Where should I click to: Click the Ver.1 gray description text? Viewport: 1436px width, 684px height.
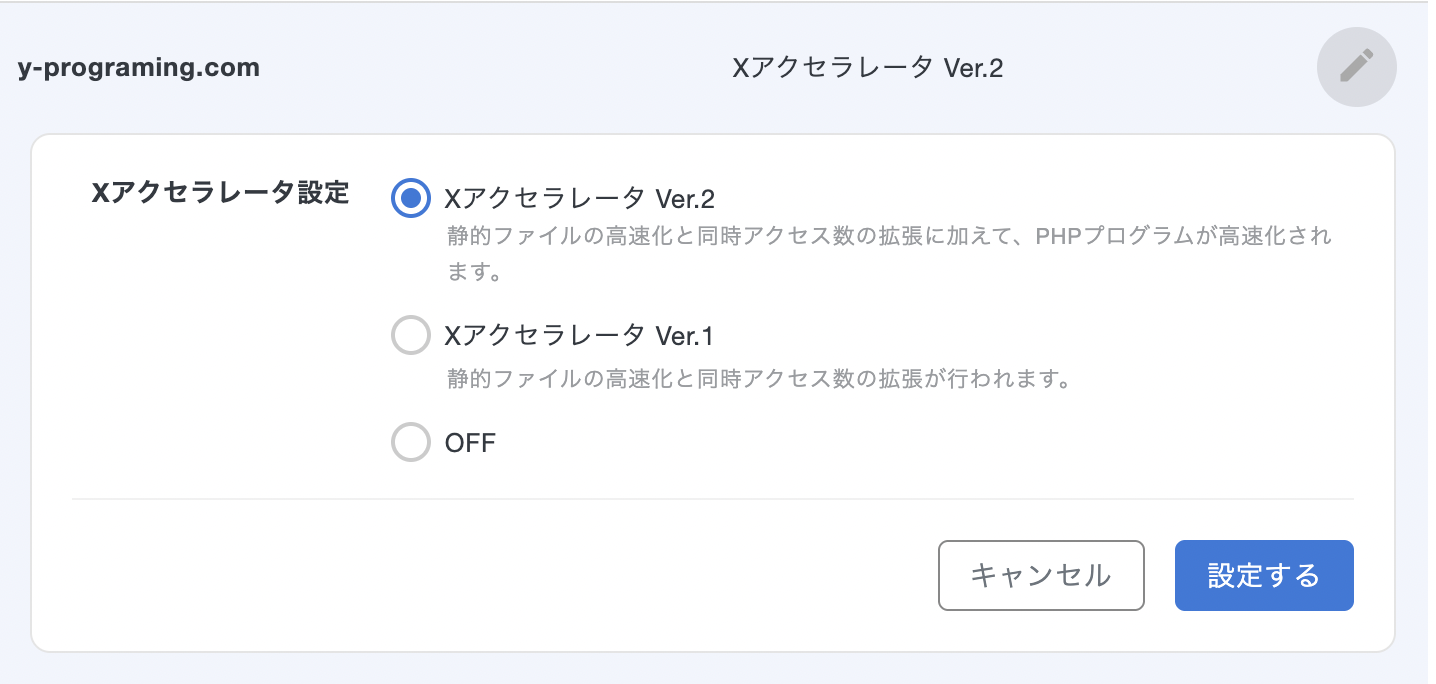point(758,380)
